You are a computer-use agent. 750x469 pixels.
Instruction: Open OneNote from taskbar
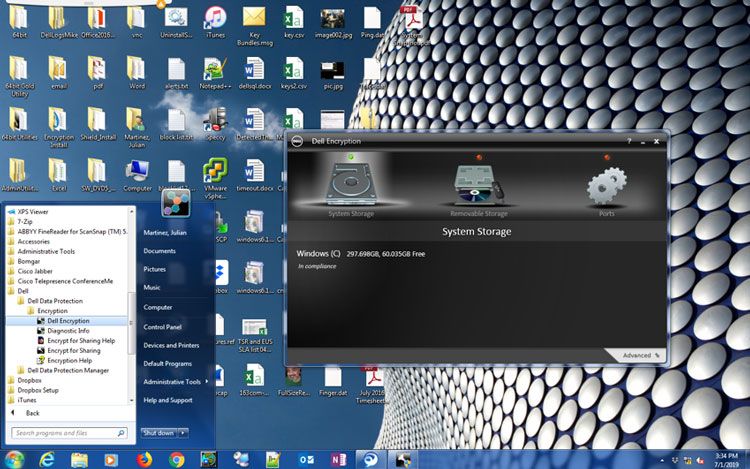(x=338, y=459)
